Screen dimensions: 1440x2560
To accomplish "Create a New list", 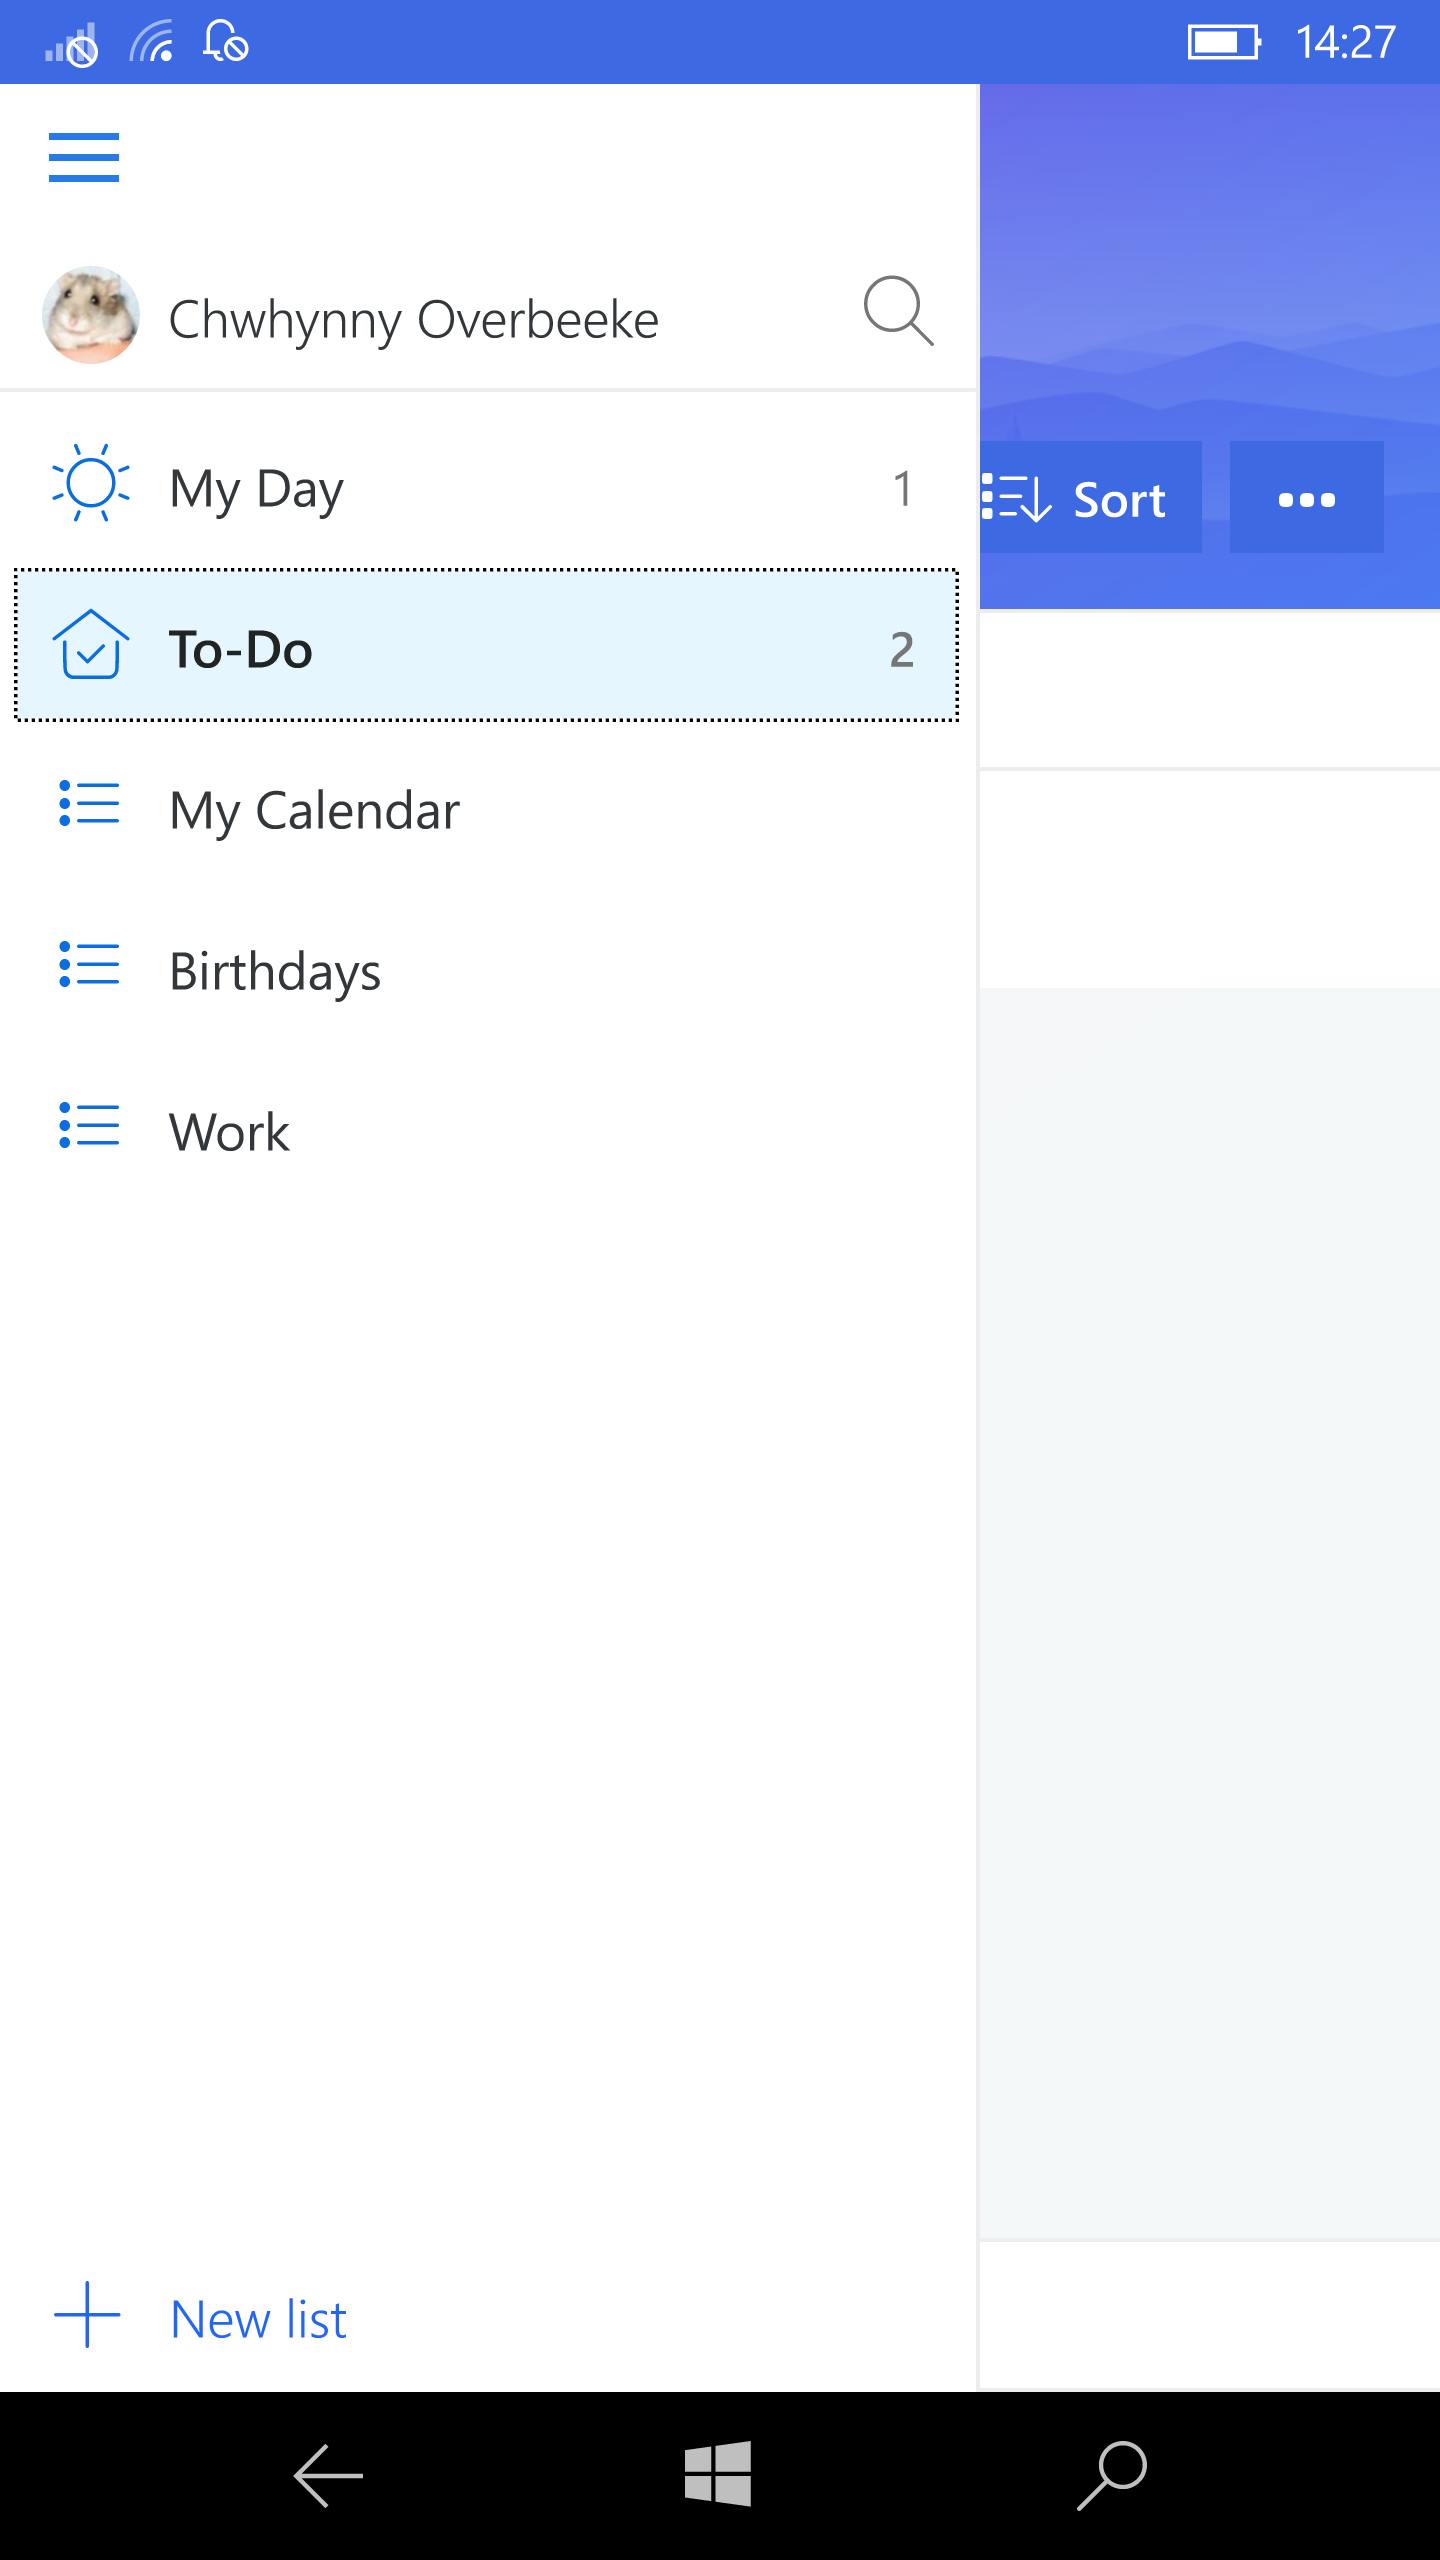I will [x=258, y=2319].
